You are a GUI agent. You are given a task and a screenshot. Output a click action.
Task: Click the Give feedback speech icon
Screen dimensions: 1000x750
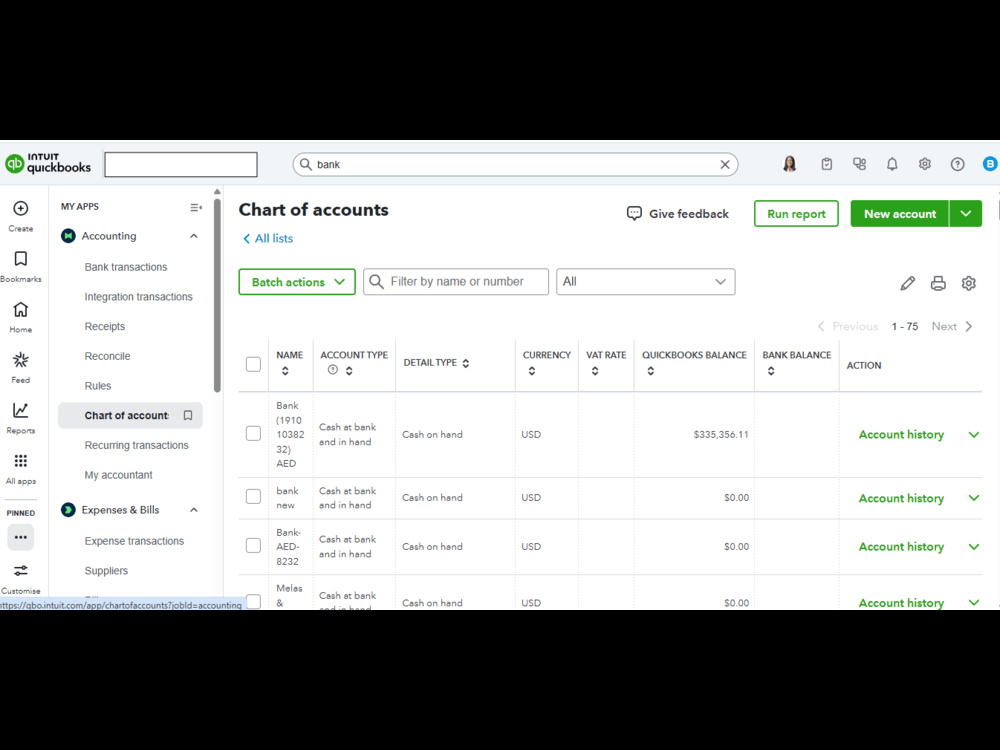[x=634, y=214]
